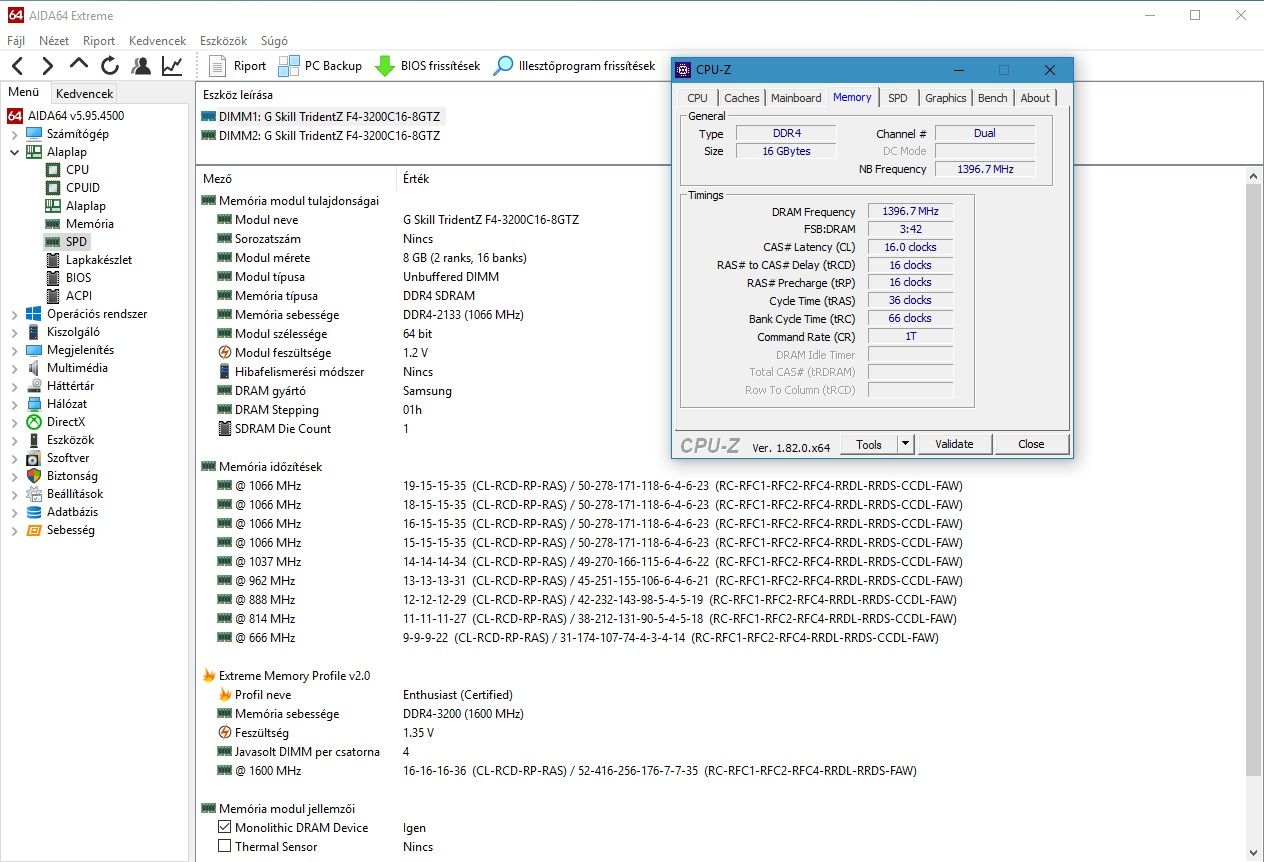Open the Kedvencek menu in menu bar
The image size is (1264, 862).
point(157,41)
